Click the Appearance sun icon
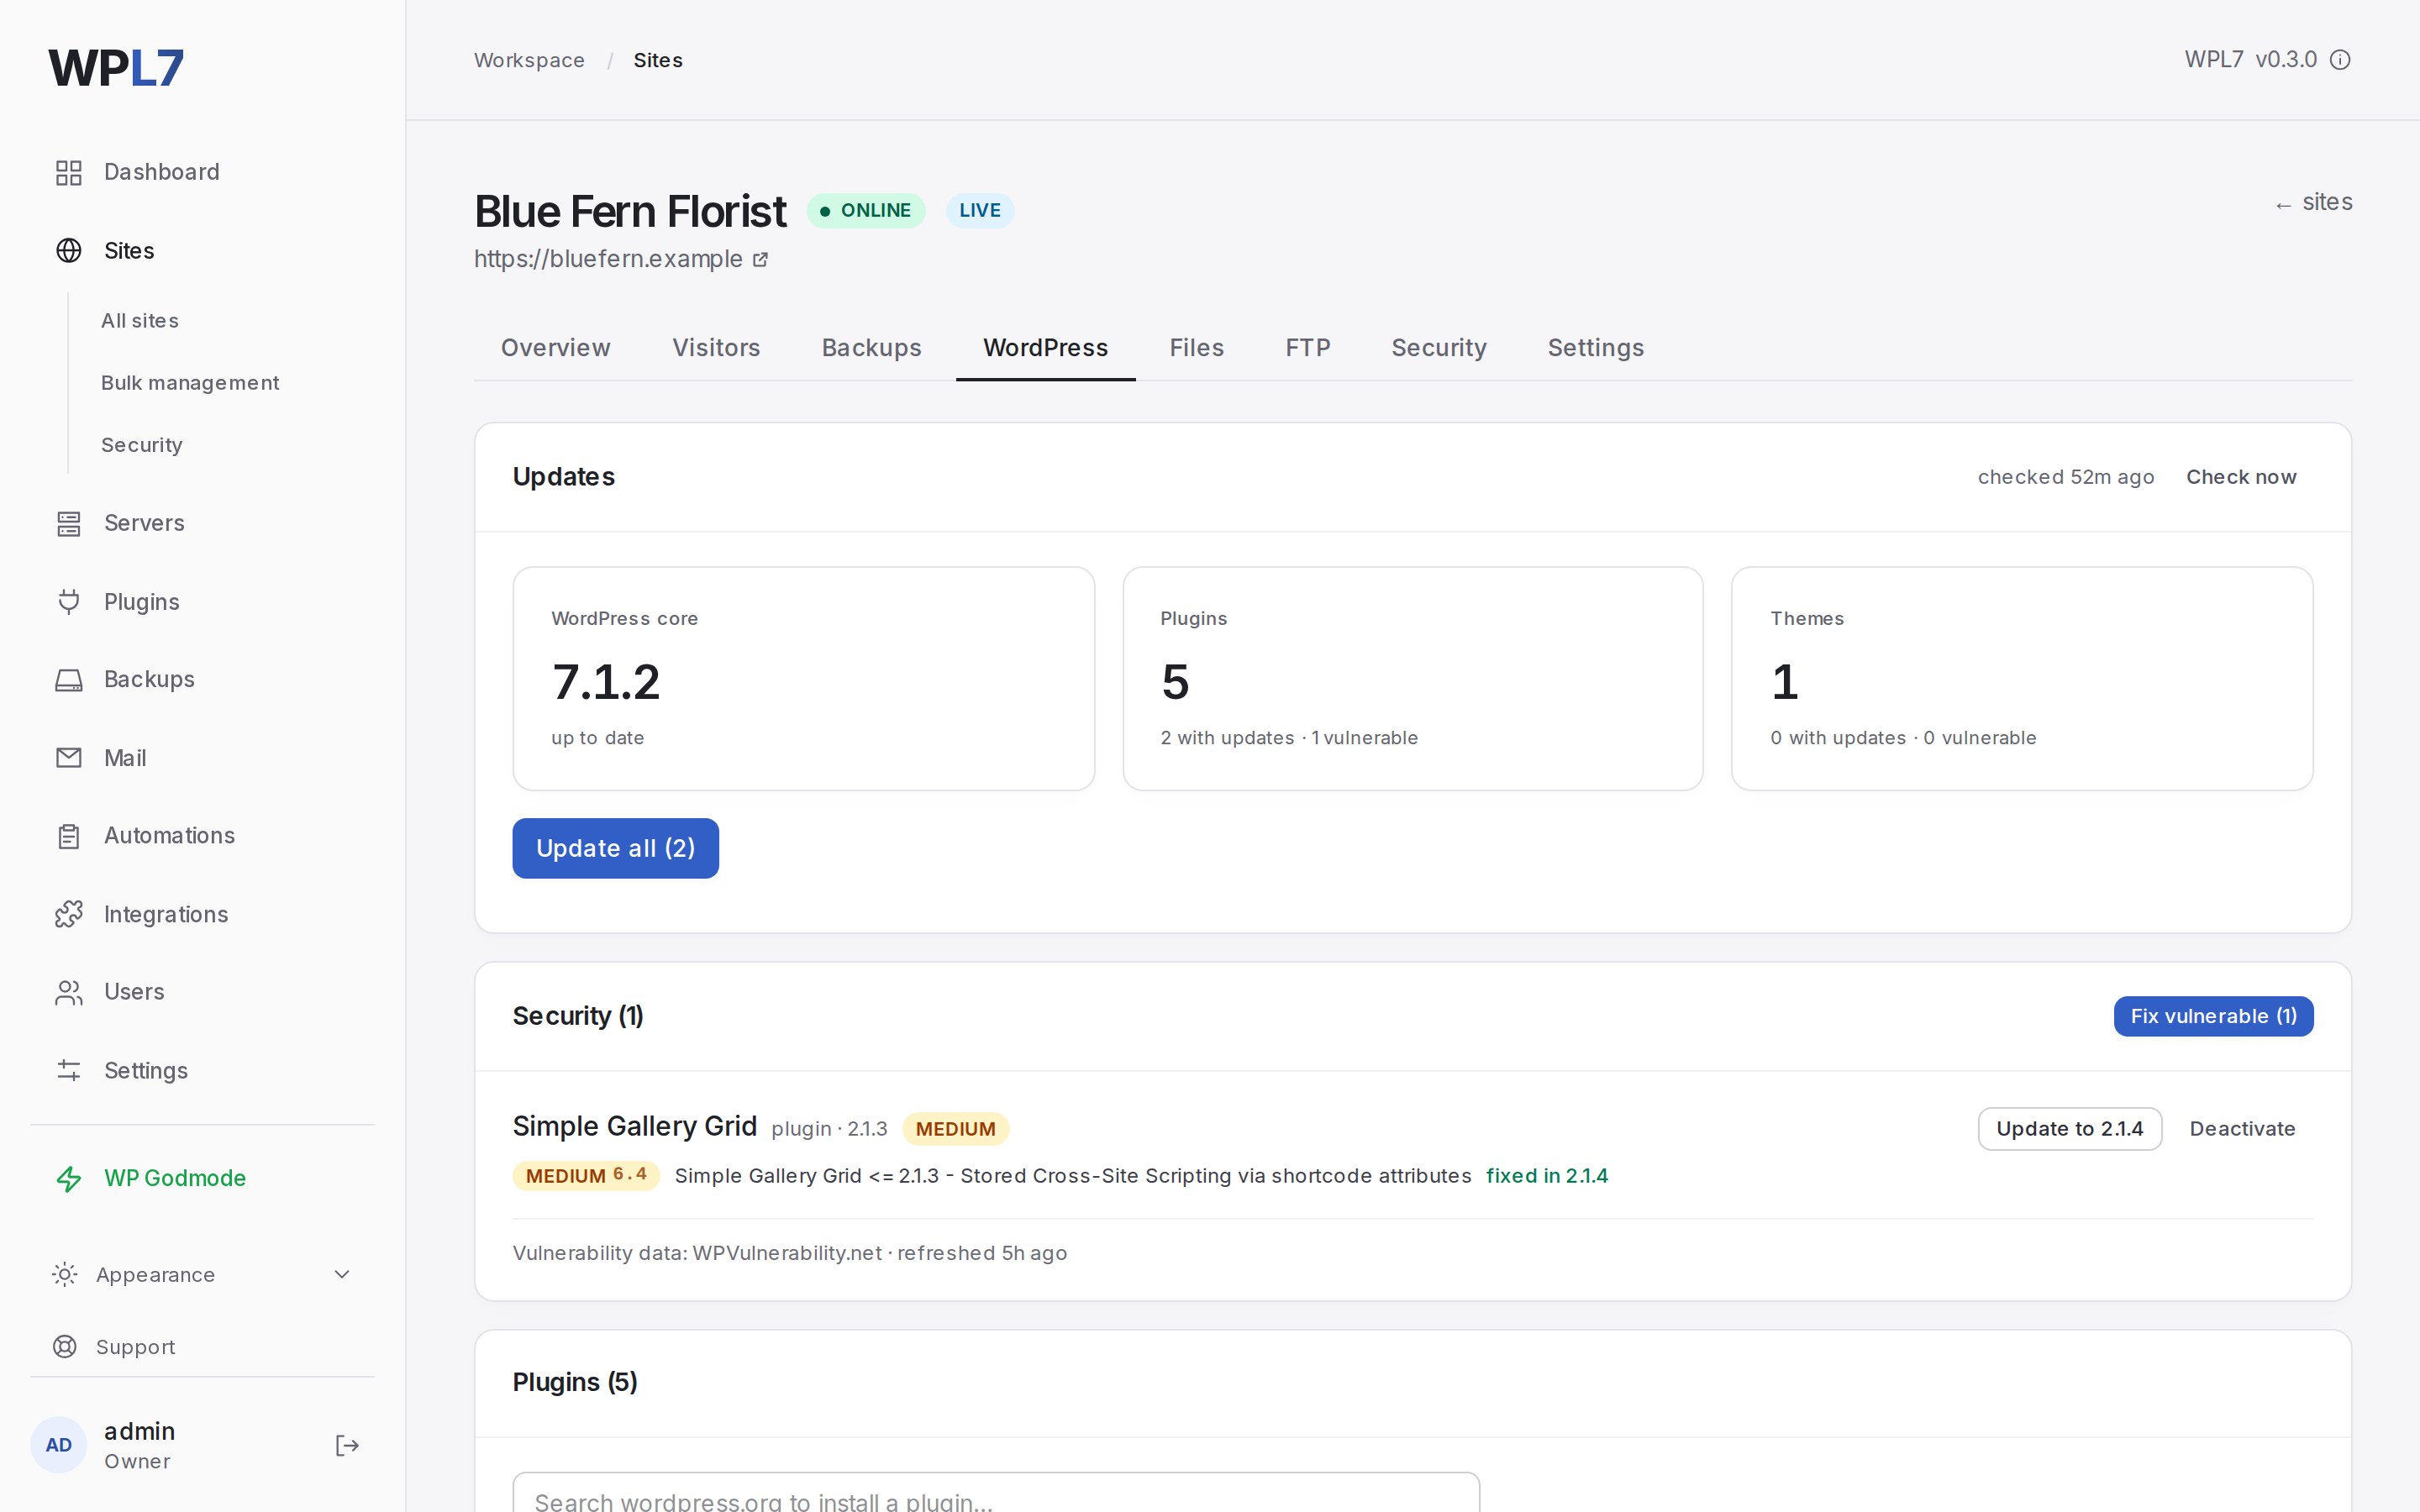The image size is (2420, 1512). pos(64,1274)
